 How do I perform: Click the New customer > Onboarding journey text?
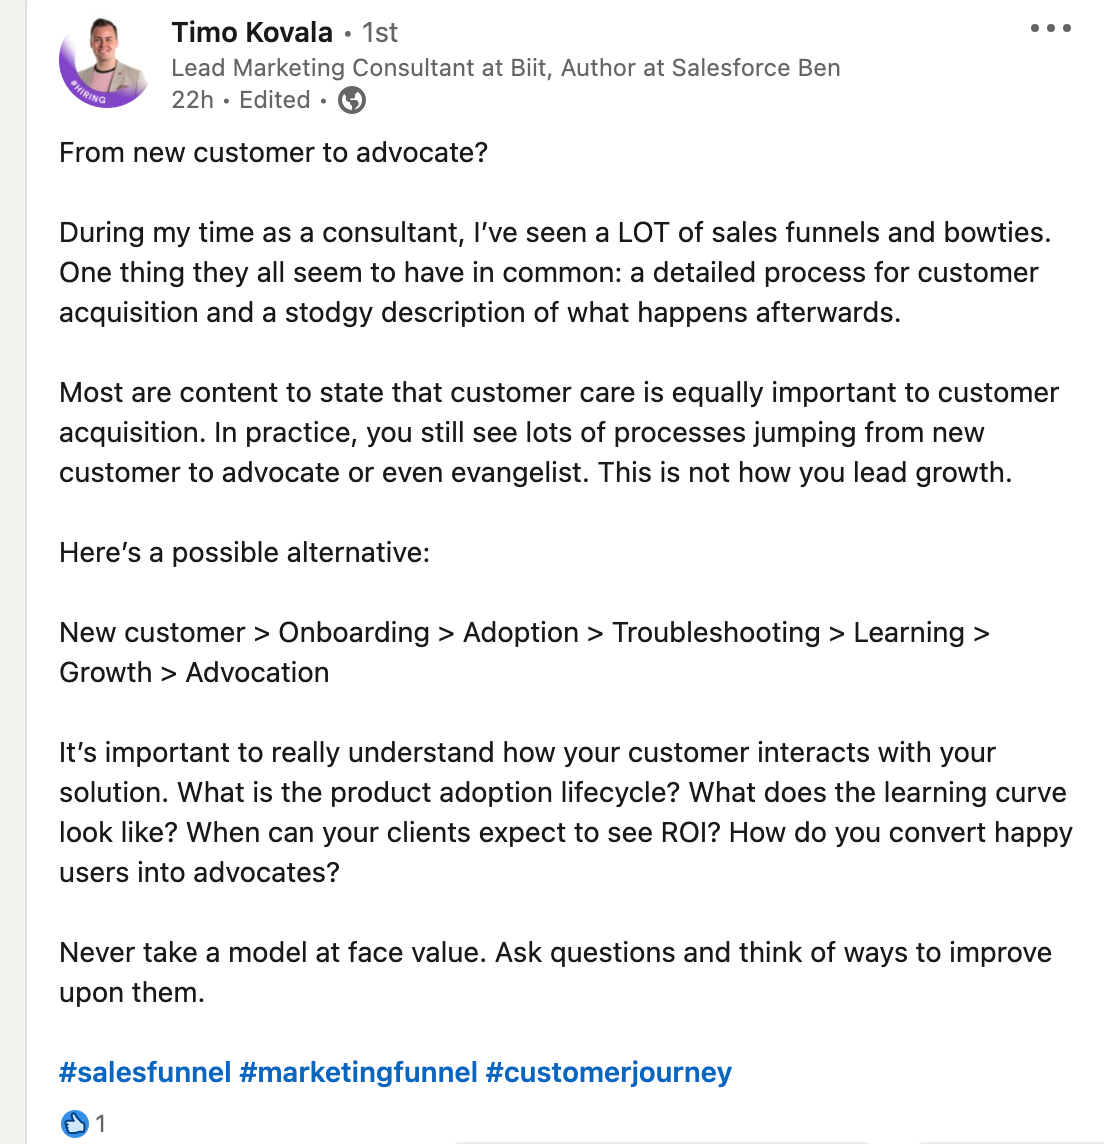coord(524,652)
